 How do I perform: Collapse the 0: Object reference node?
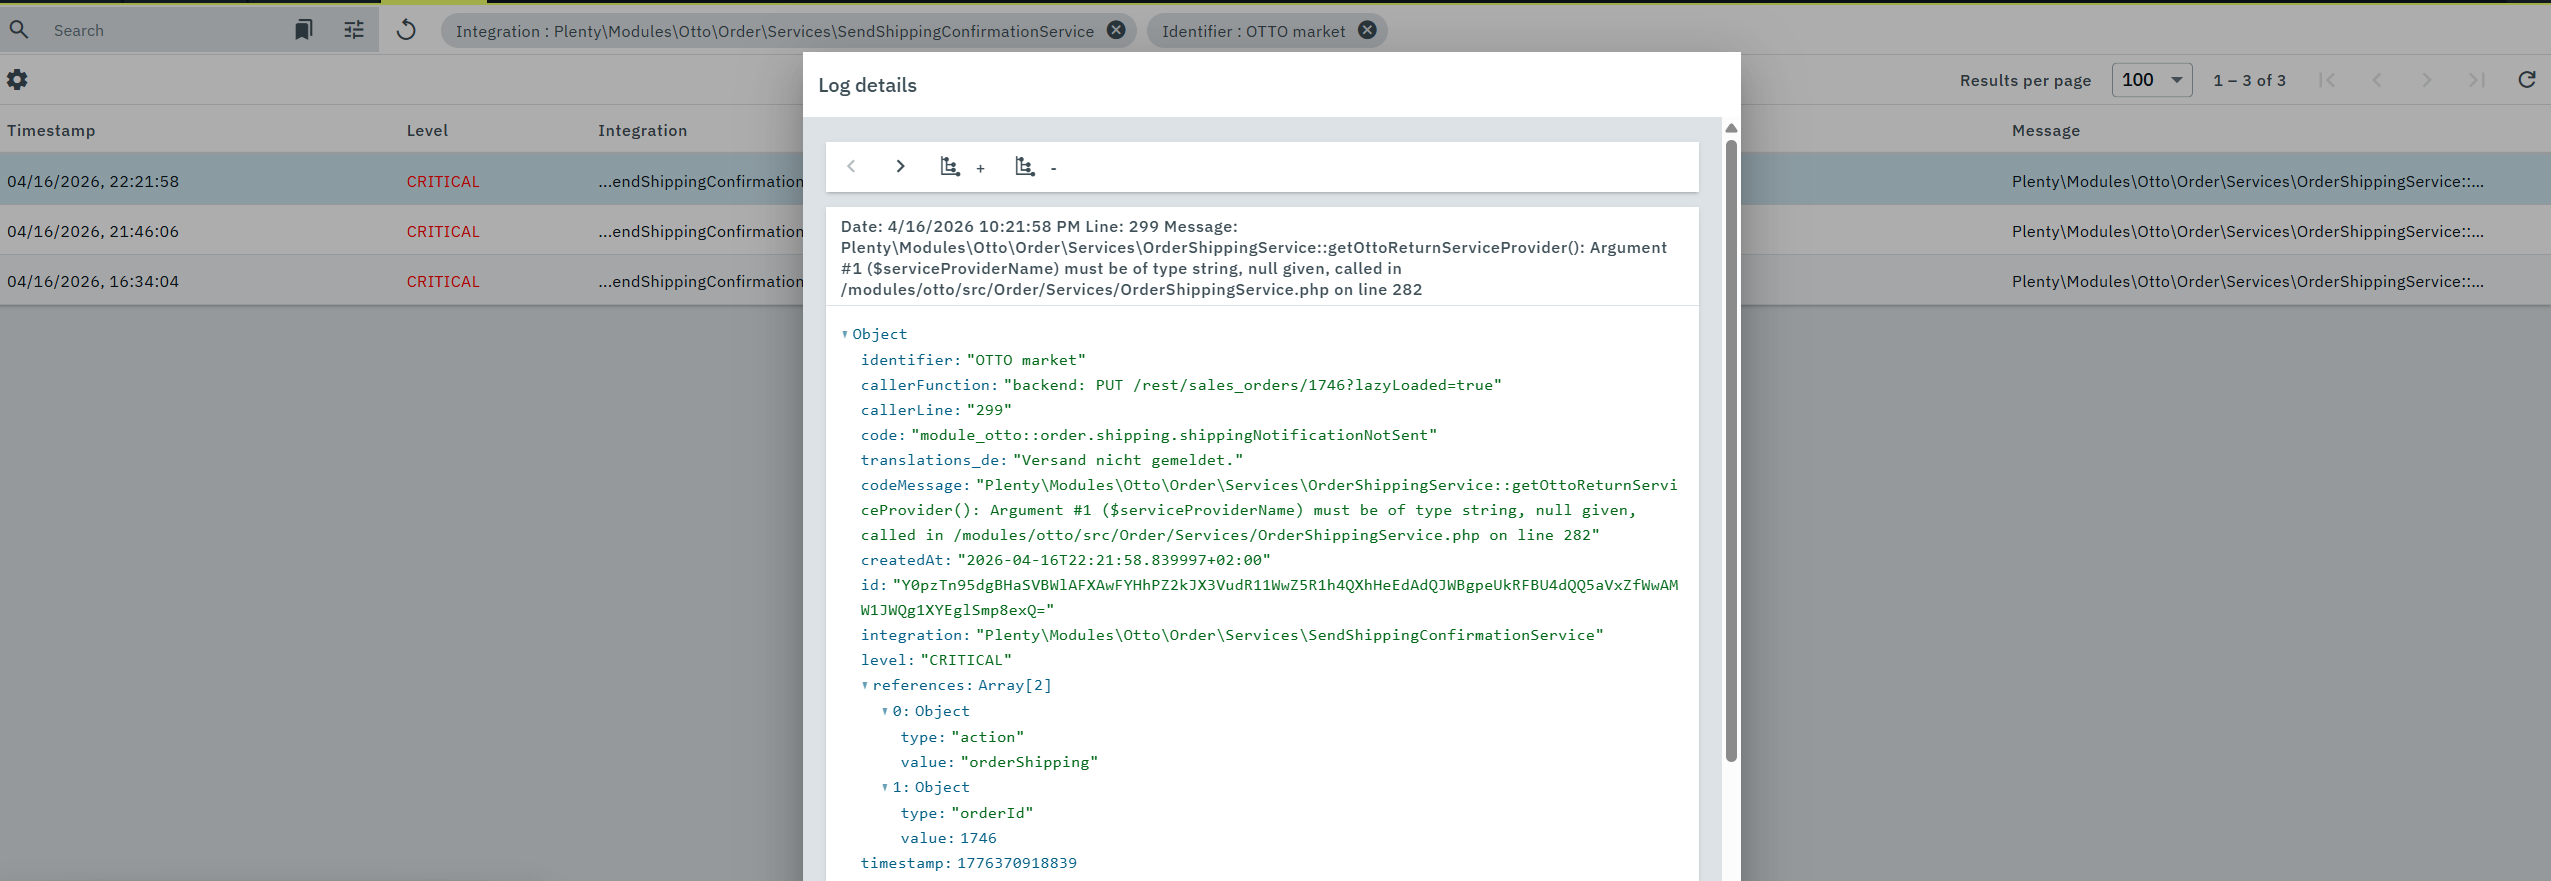(x=885, y=712)
